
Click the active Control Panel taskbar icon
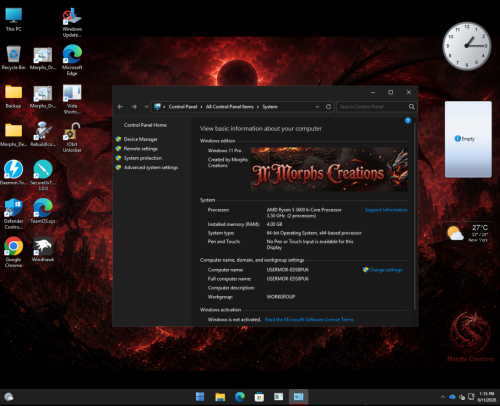(x=298, y=397)
